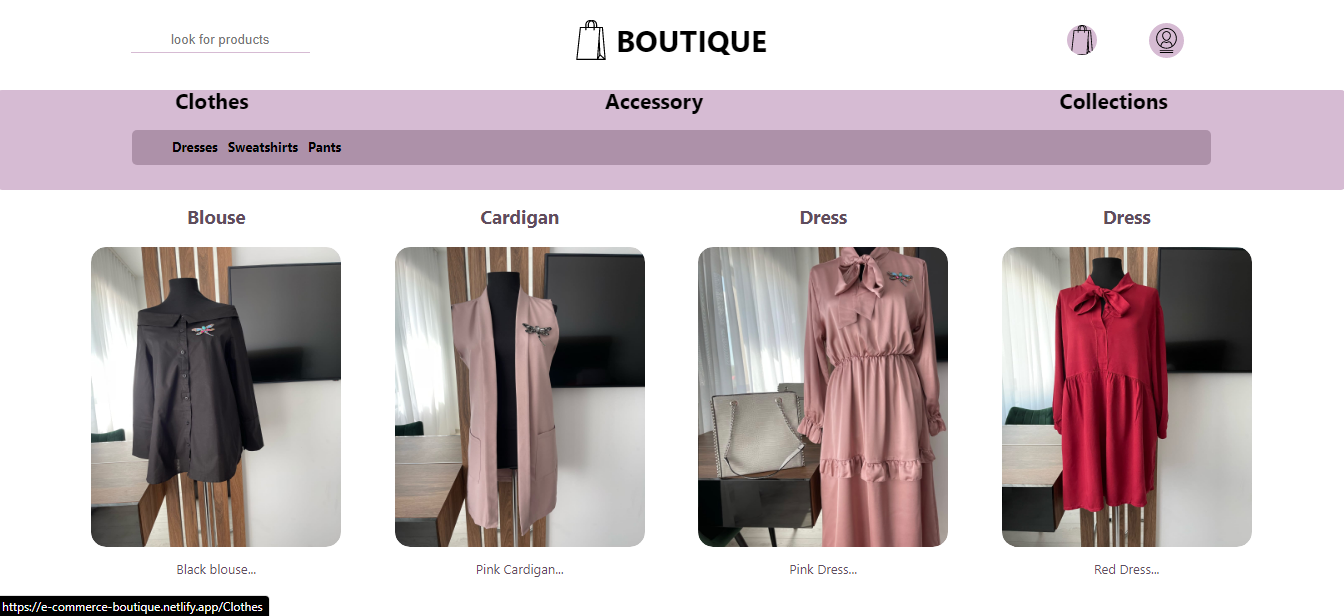The image size is (1344, 616).
Task: Open the Clothes menu category
Action: pyautogui.click(x=212, y=102)
